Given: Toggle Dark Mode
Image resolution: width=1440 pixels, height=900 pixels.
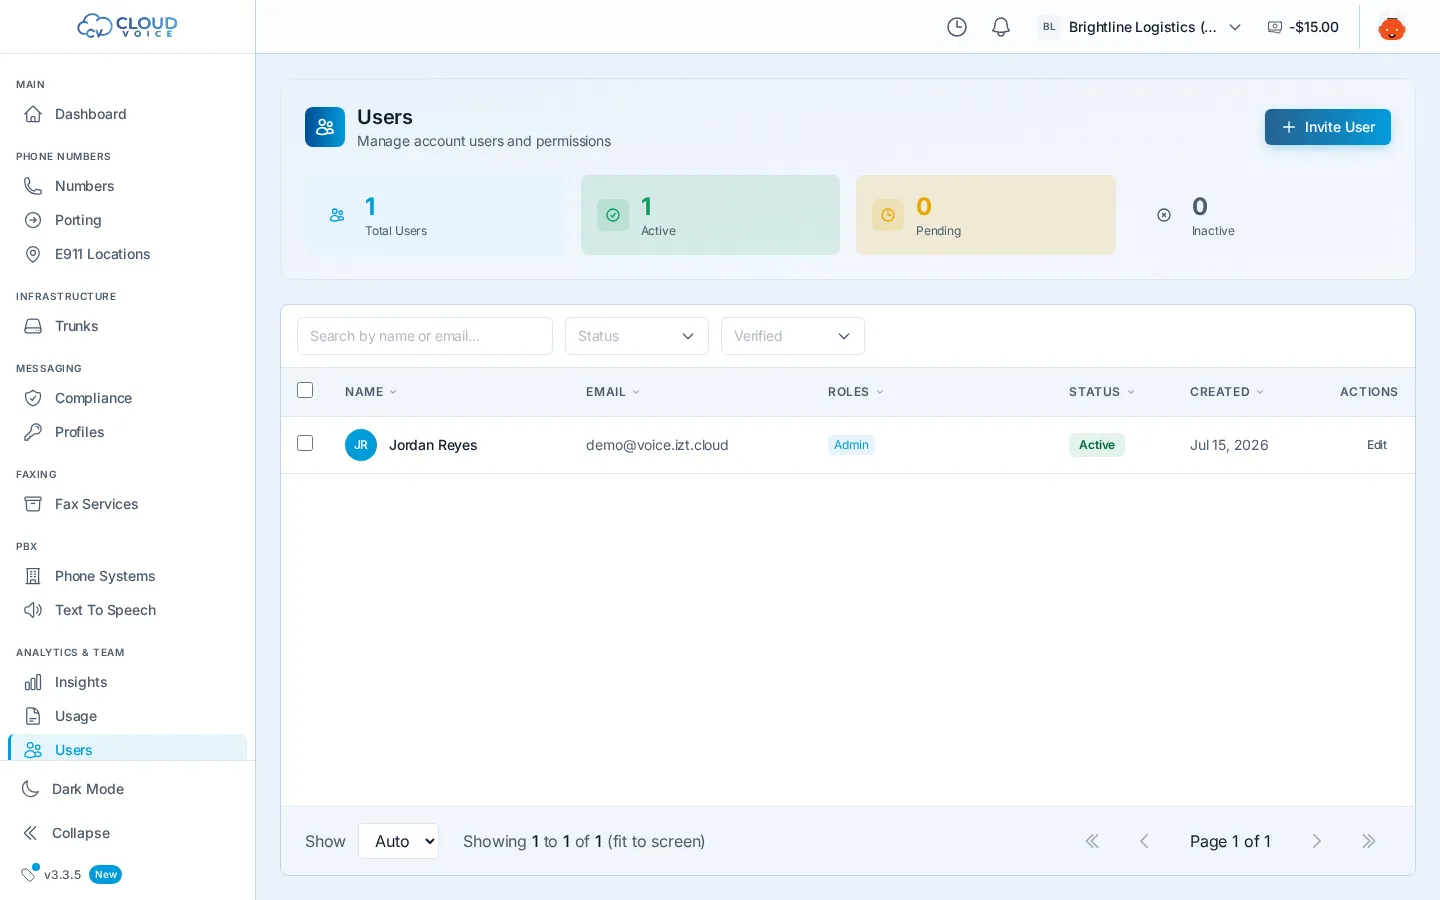Looking at the screenshot, I should coord(127,789).
